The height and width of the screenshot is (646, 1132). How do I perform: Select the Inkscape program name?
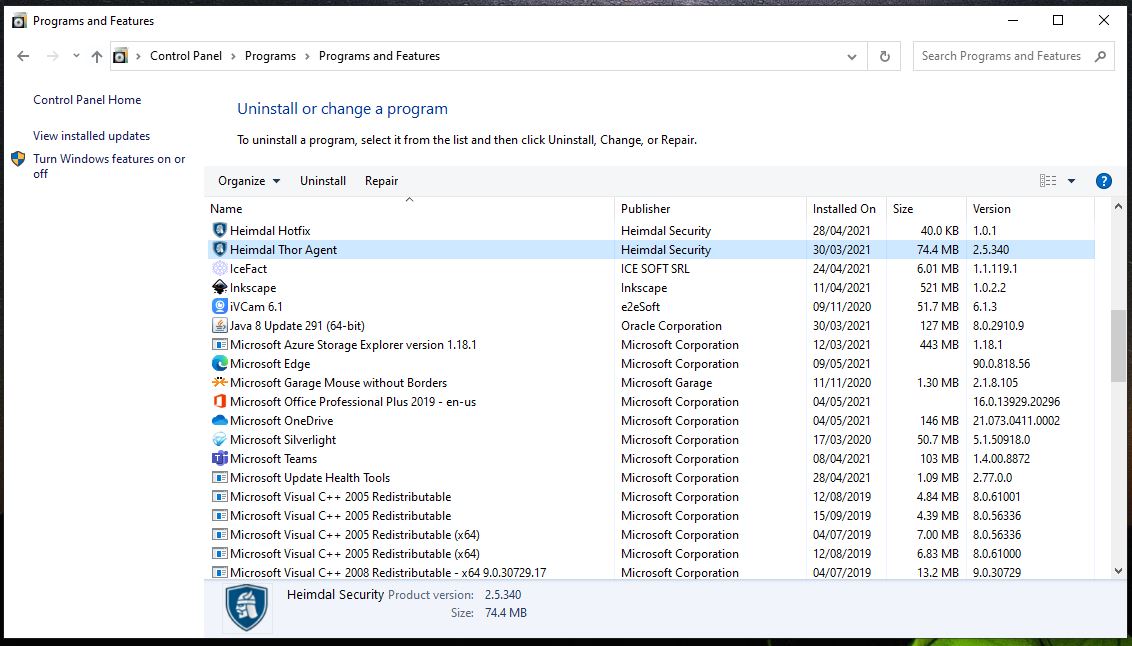point(253,287)
